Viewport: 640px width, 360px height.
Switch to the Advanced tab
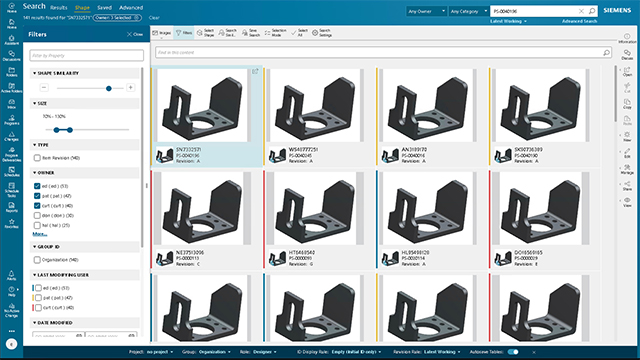[131, 8]
